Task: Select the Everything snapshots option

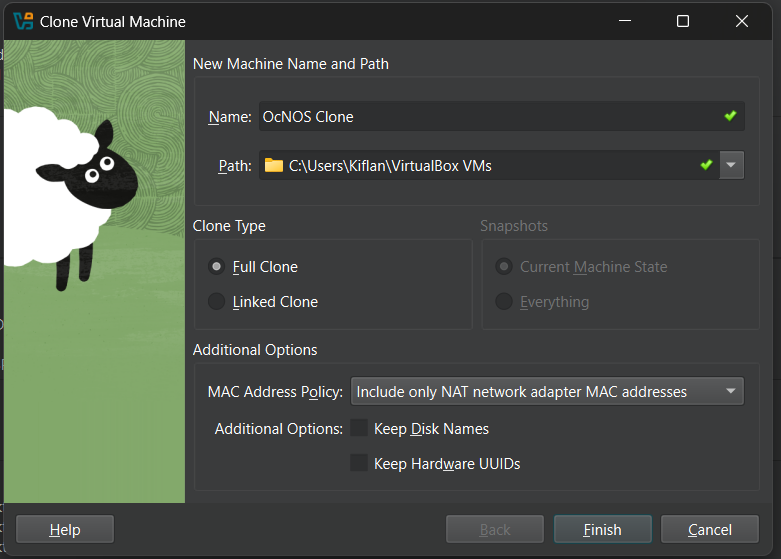Action: pyautogui.click(x=504, y=302)
